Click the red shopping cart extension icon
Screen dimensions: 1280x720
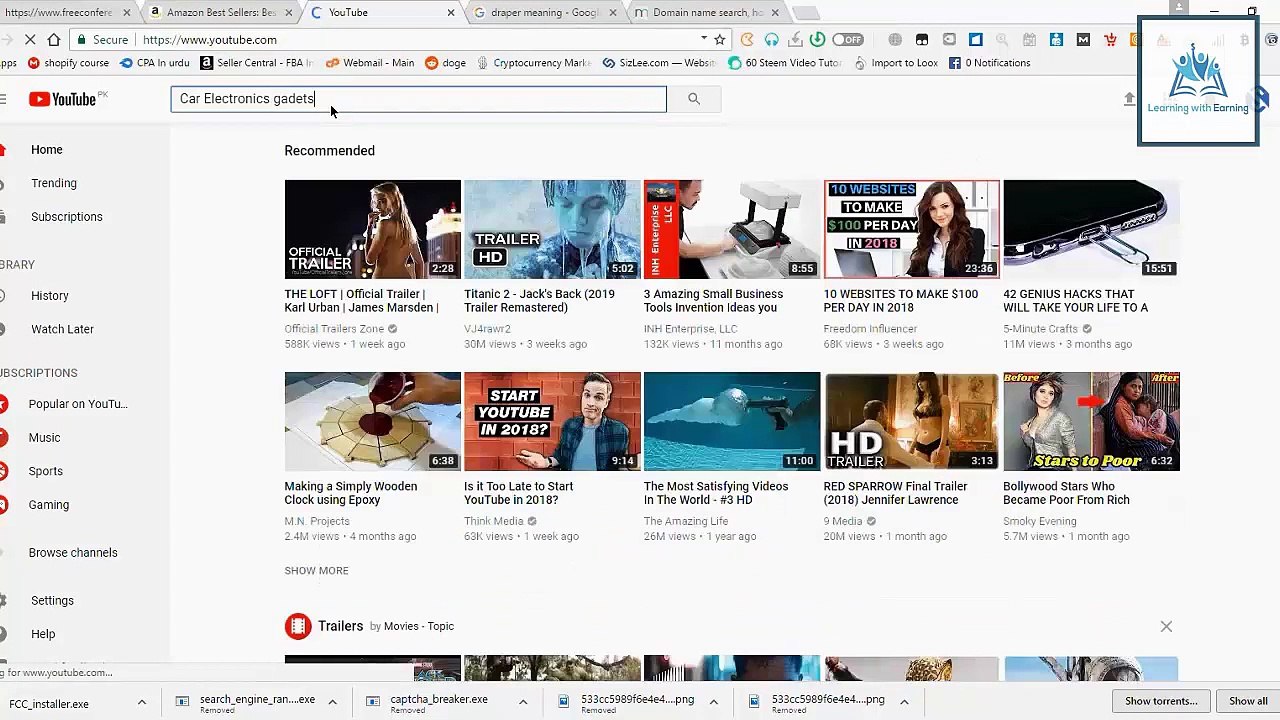[x=1110, y=40]
